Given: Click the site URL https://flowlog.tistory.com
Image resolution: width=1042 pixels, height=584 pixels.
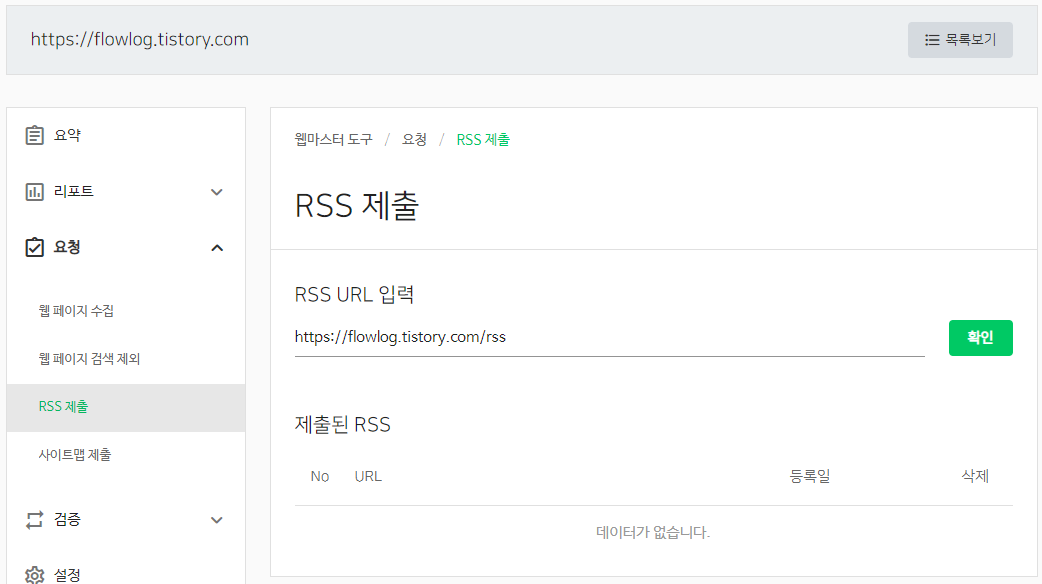Looking at the screenshot, I should [x=140, y=40].
